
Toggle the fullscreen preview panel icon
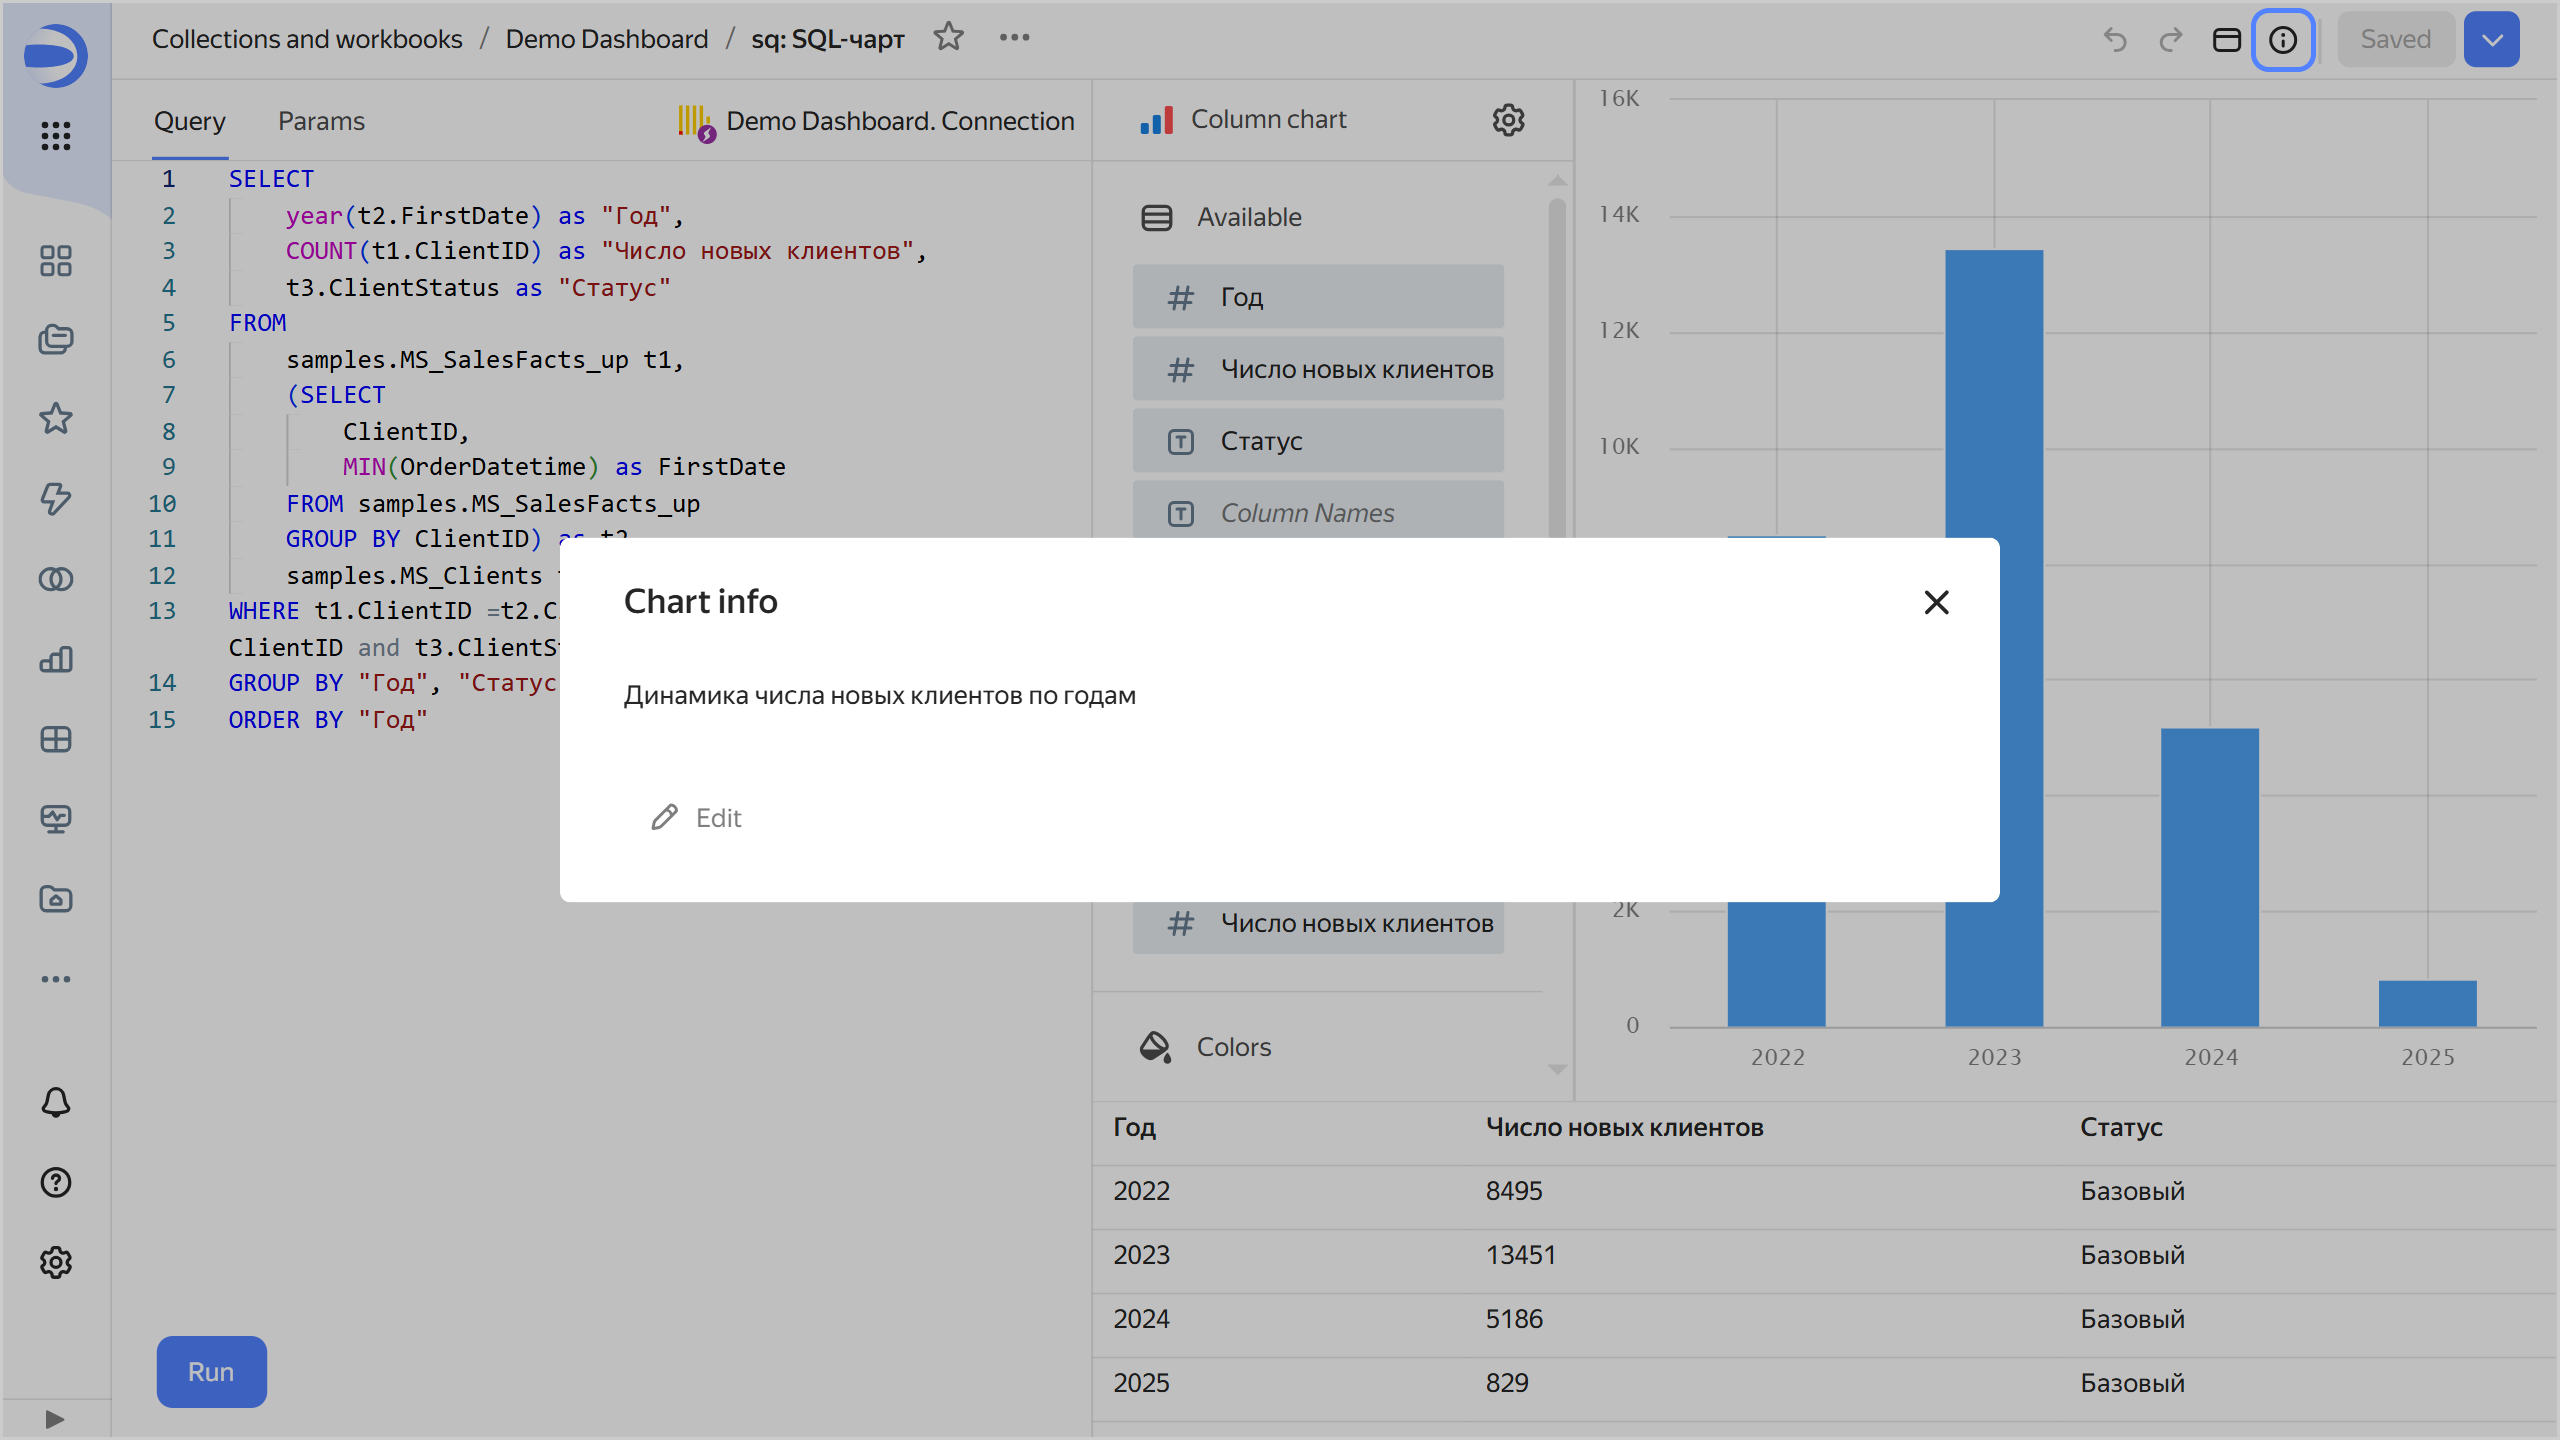(x=2226, y=40)
